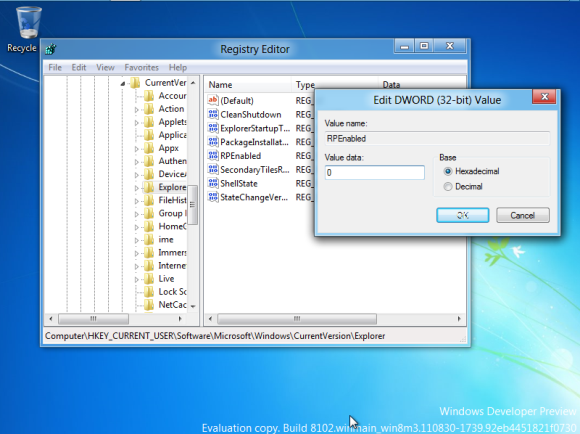
Task: Click the Action folder icon in tree
Action: click(149, 109)
